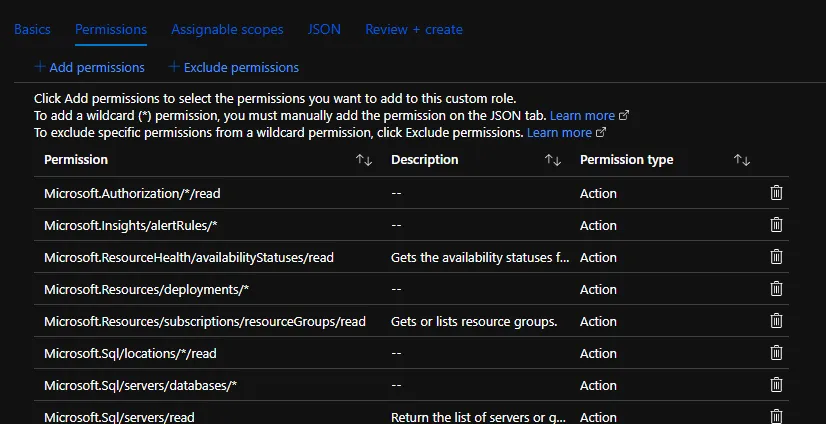Viewport: 826px width, 424px height.
Task: Remove the ResourceHealth availabilityStatuses/read permission
Action: click(x=776, y=257)
